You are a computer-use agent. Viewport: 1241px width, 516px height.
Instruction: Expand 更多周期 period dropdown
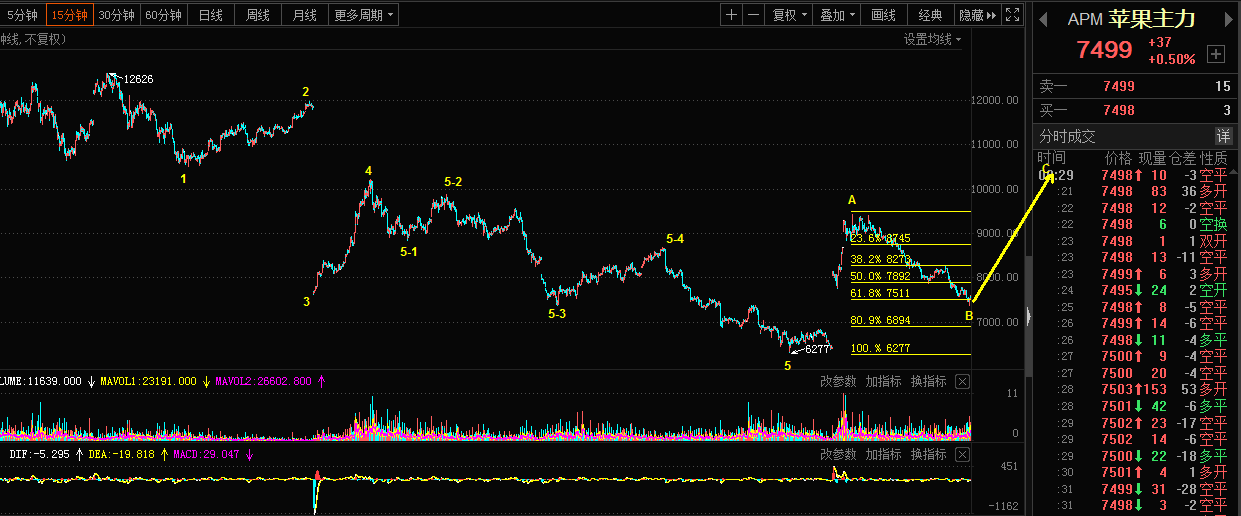coord(364,15)
